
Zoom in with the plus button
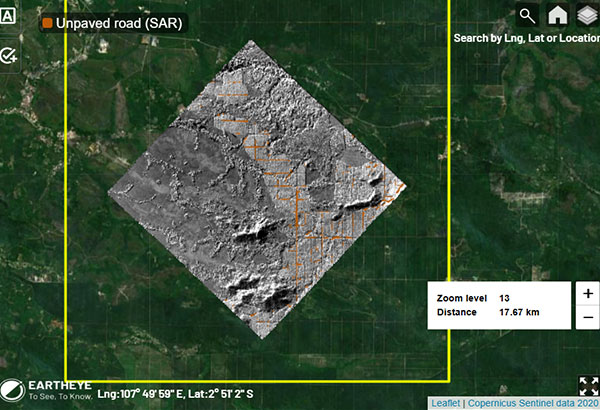point(588,295)
